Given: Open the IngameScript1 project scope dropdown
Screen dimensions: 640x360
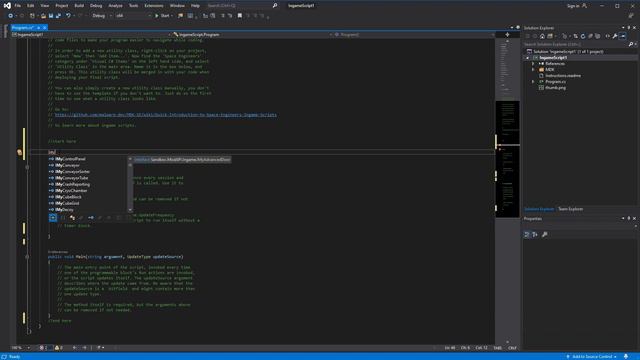Looking at the screenshot, I should (90, 35).
